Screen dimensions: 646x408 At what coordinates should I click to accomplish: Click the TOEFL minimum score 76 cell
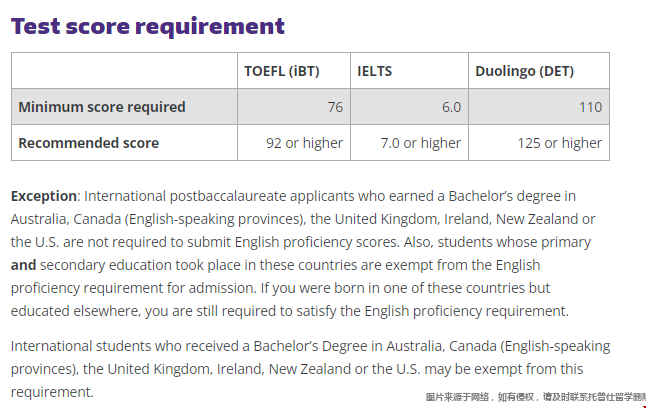[x=294, y=107]
